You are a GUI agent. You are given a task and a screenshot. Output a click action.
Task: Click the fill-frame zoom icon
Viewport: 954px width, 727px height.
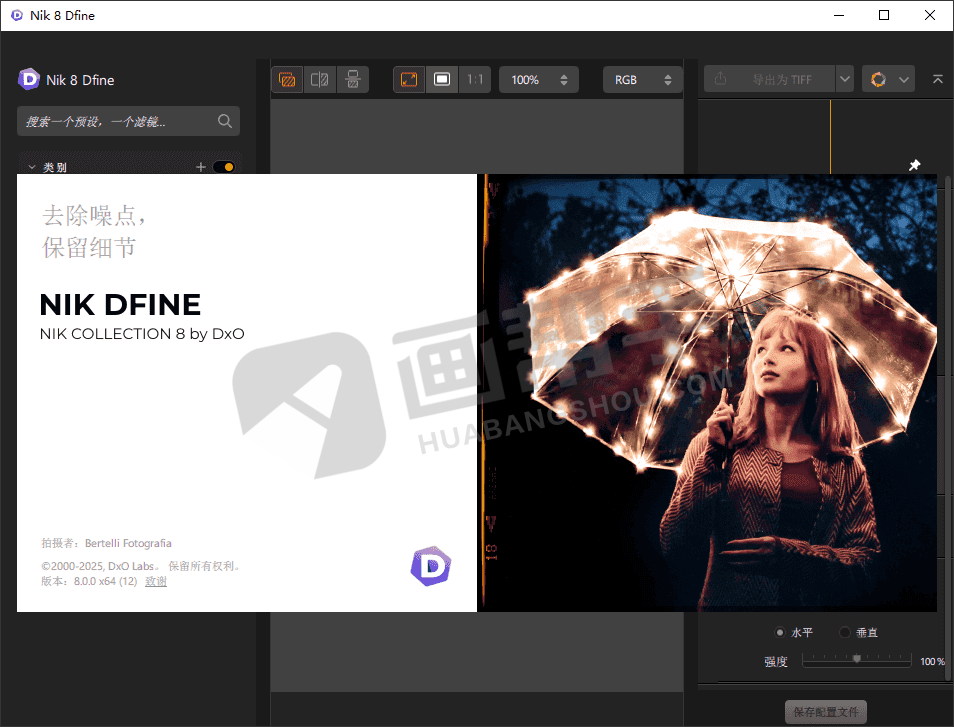click(x=442, y=80)
